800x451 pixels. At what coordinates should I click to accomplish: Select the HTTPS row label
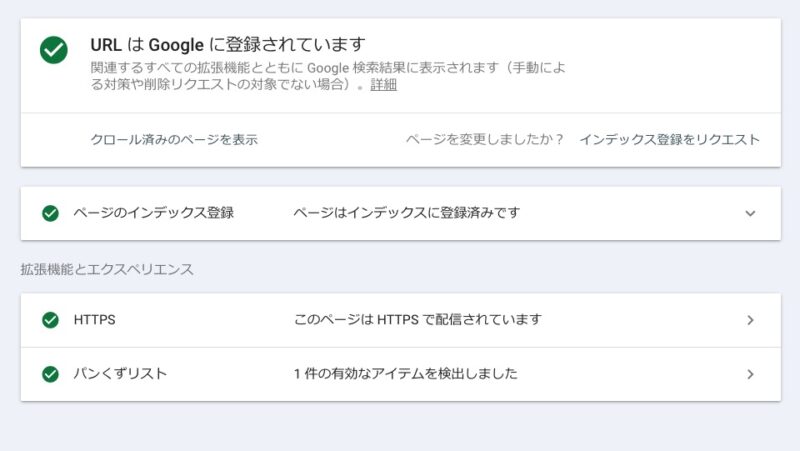pyautogui.click(x=94, y=320)
